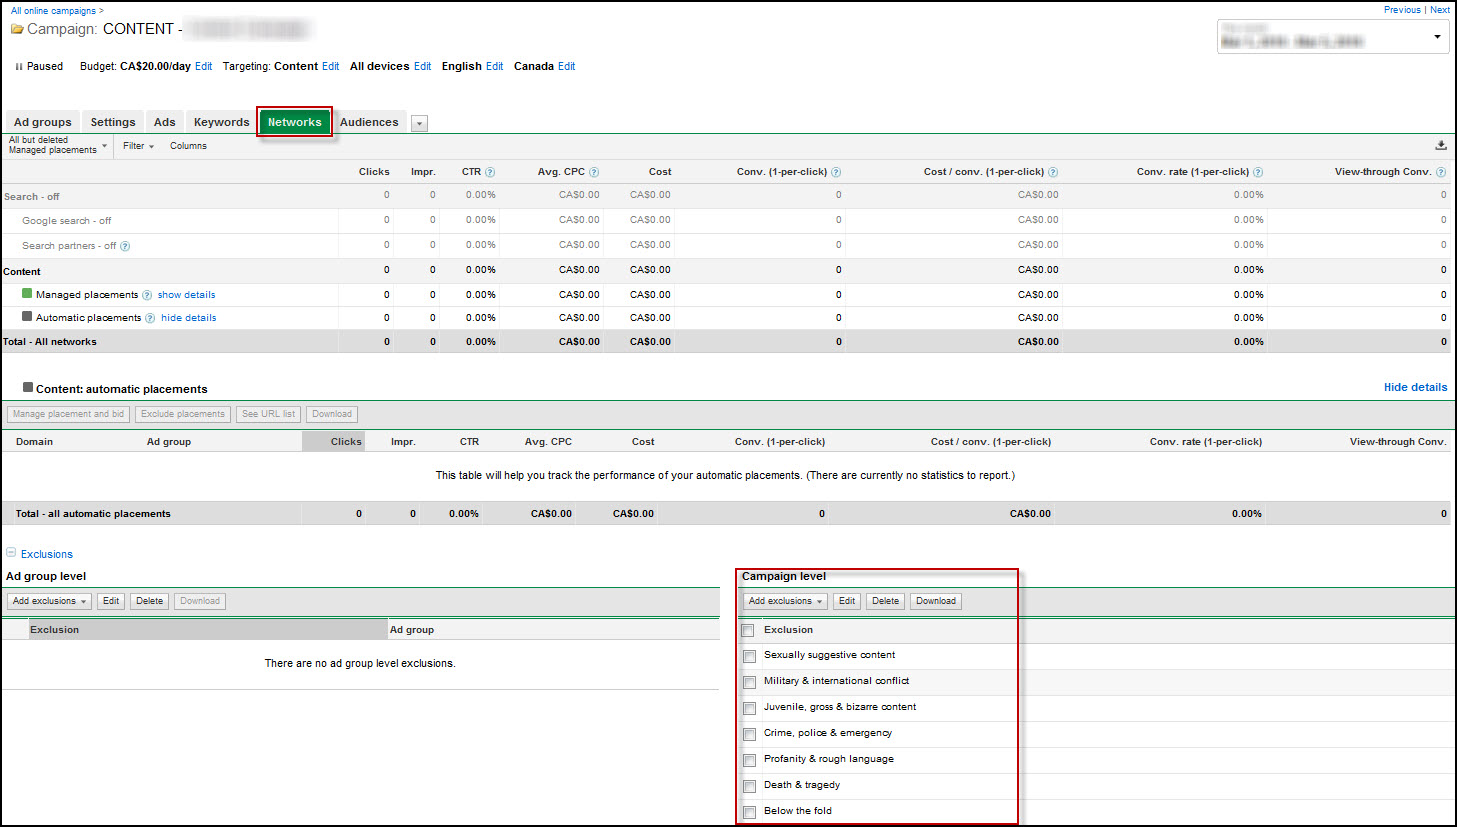Open help icon for Search partners row
Image resolution: width=1457 pixels, height=827 pixels.
[x=125, y=246]
